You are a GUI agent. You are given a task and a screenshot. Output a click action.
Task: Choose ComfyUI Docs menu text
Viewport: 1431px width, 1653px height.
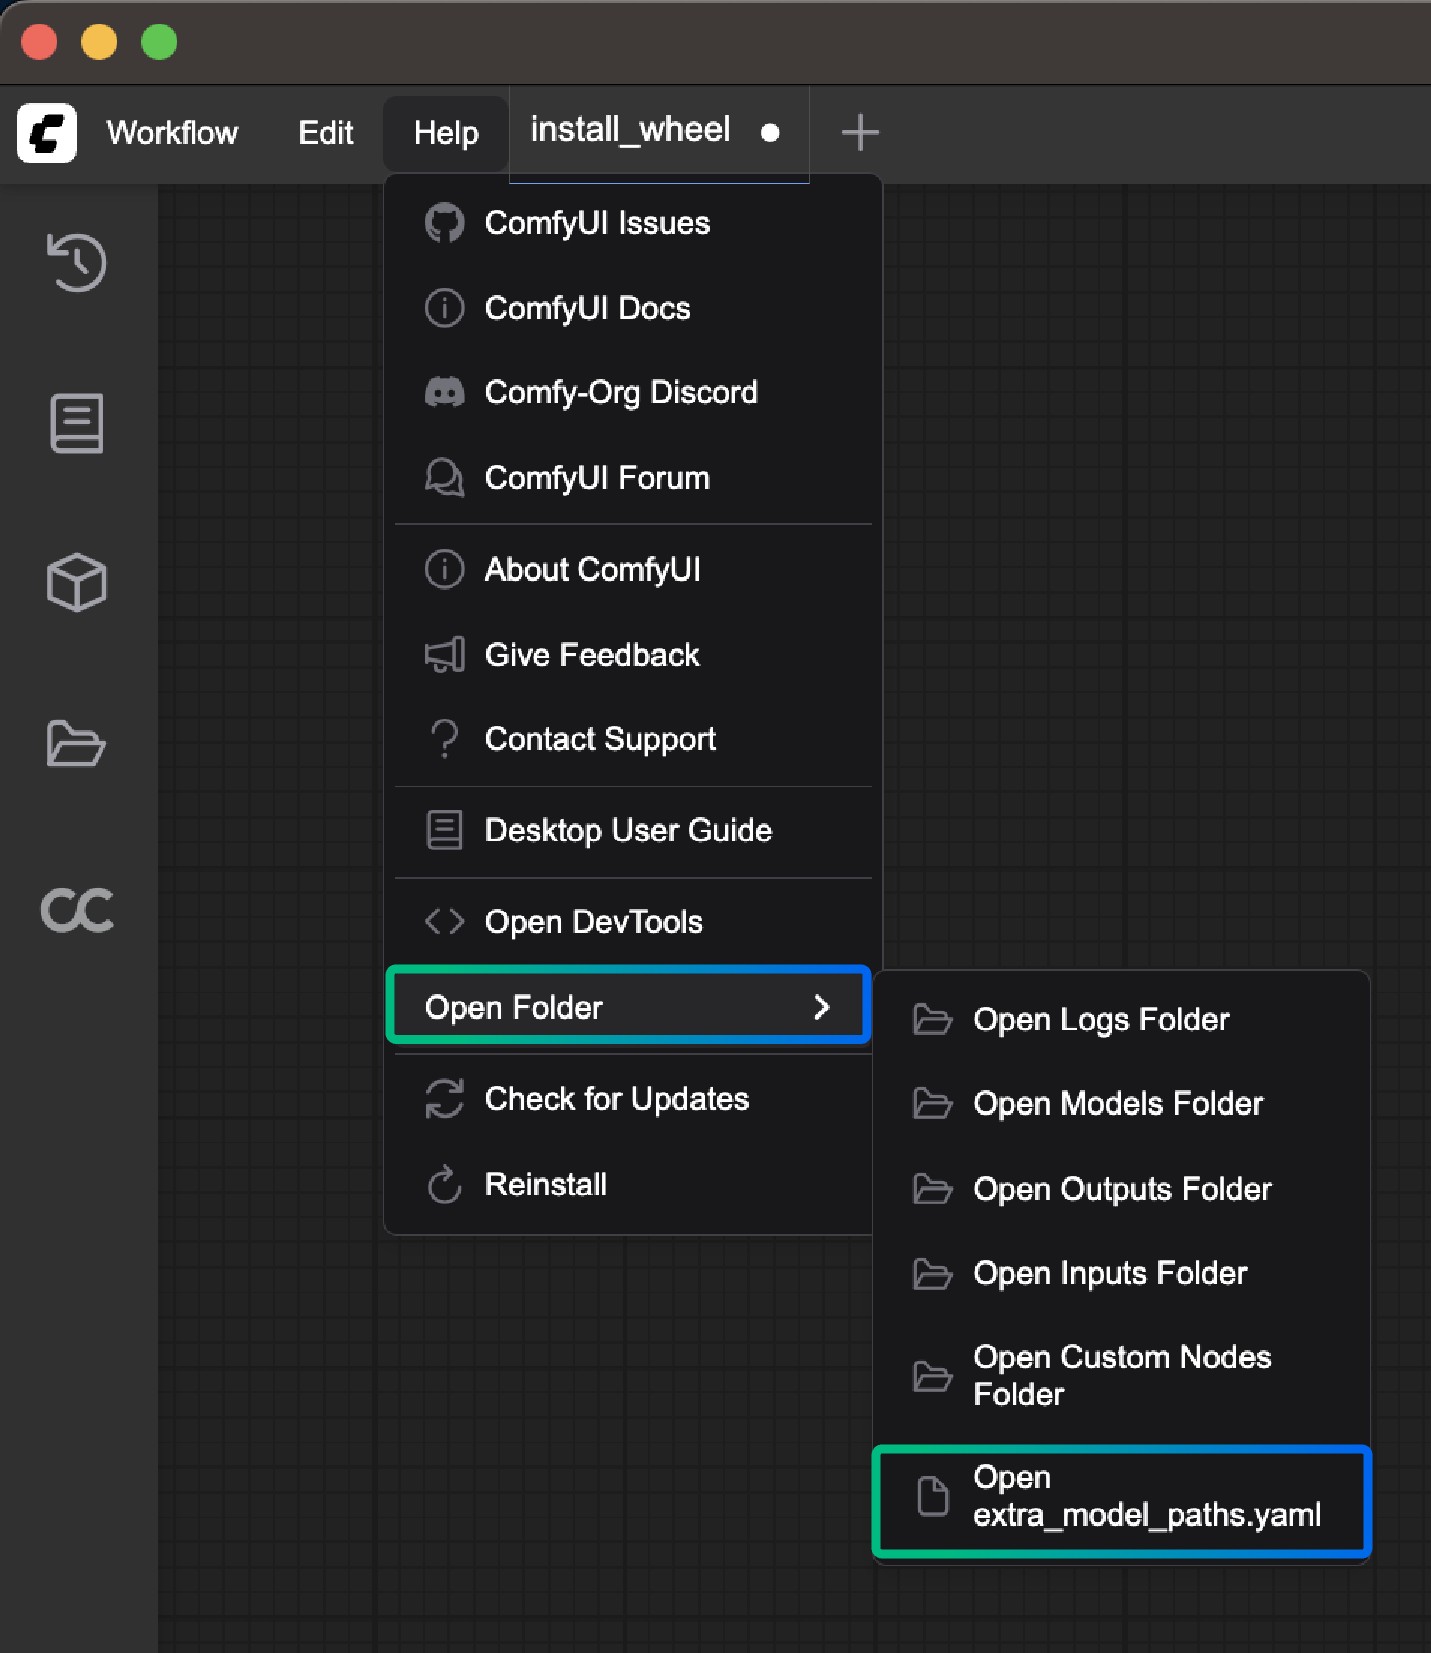(x=587, y=308)
